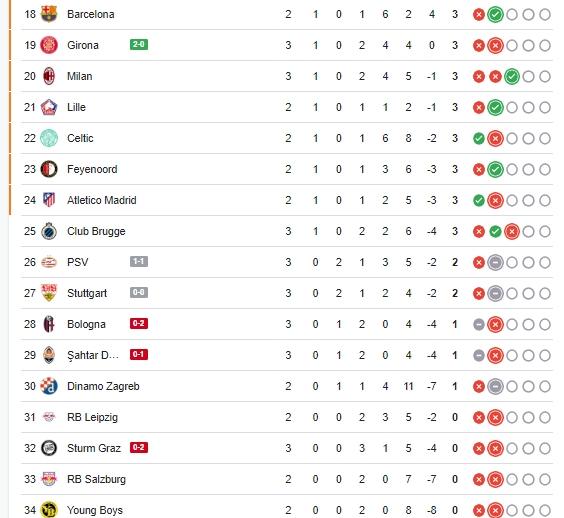
Task: Click the Club Brugge crest icon
Action: tap(49, 231)
